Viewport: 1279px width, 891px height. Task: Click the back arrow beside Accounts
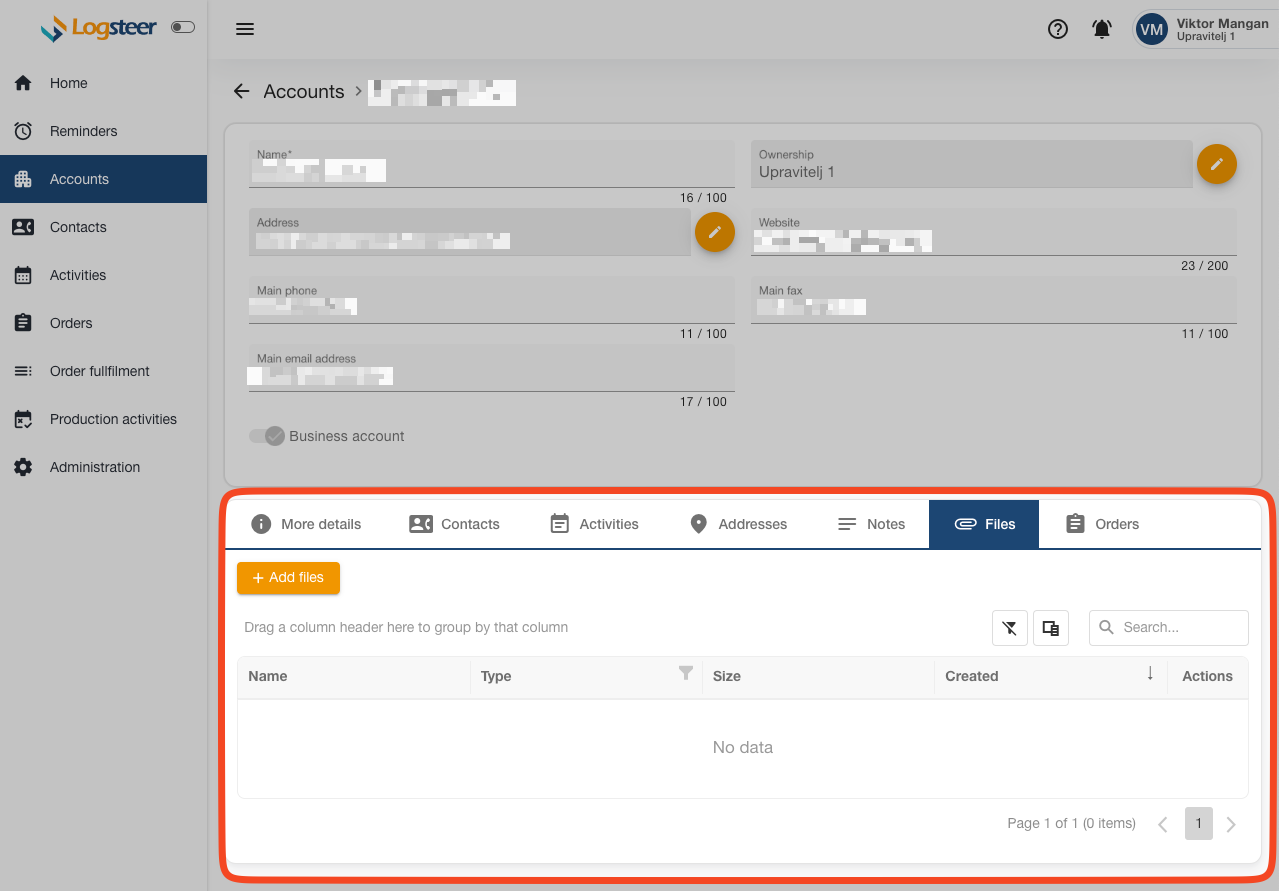click(241, 91)
